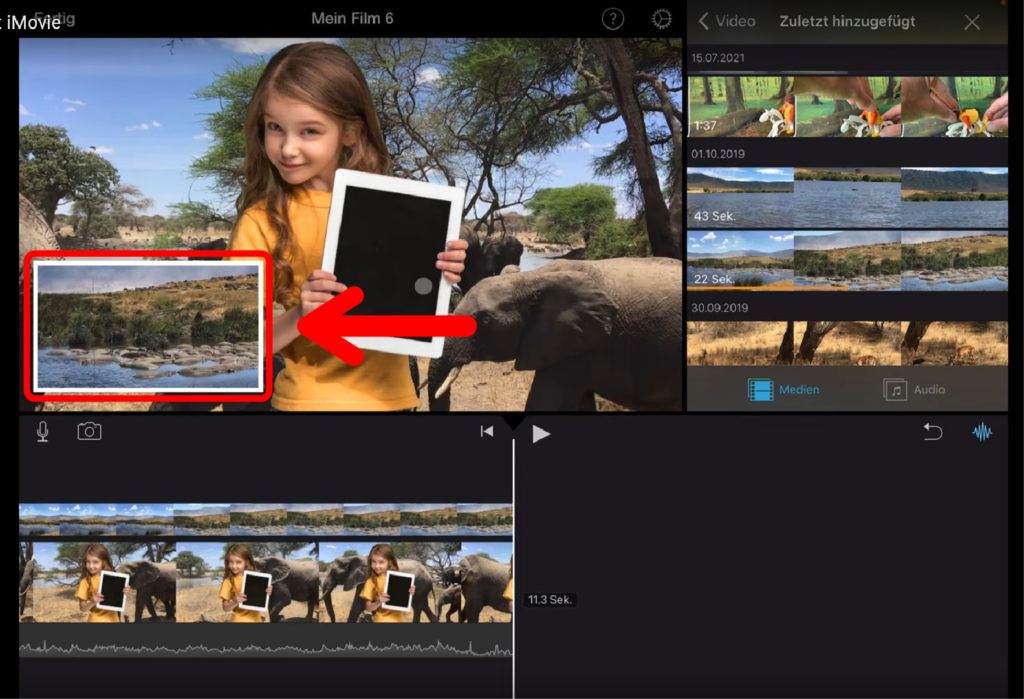Switch to the Audio tab
The height and width of the screenshot is (699, 1024).
pos(914,390)
